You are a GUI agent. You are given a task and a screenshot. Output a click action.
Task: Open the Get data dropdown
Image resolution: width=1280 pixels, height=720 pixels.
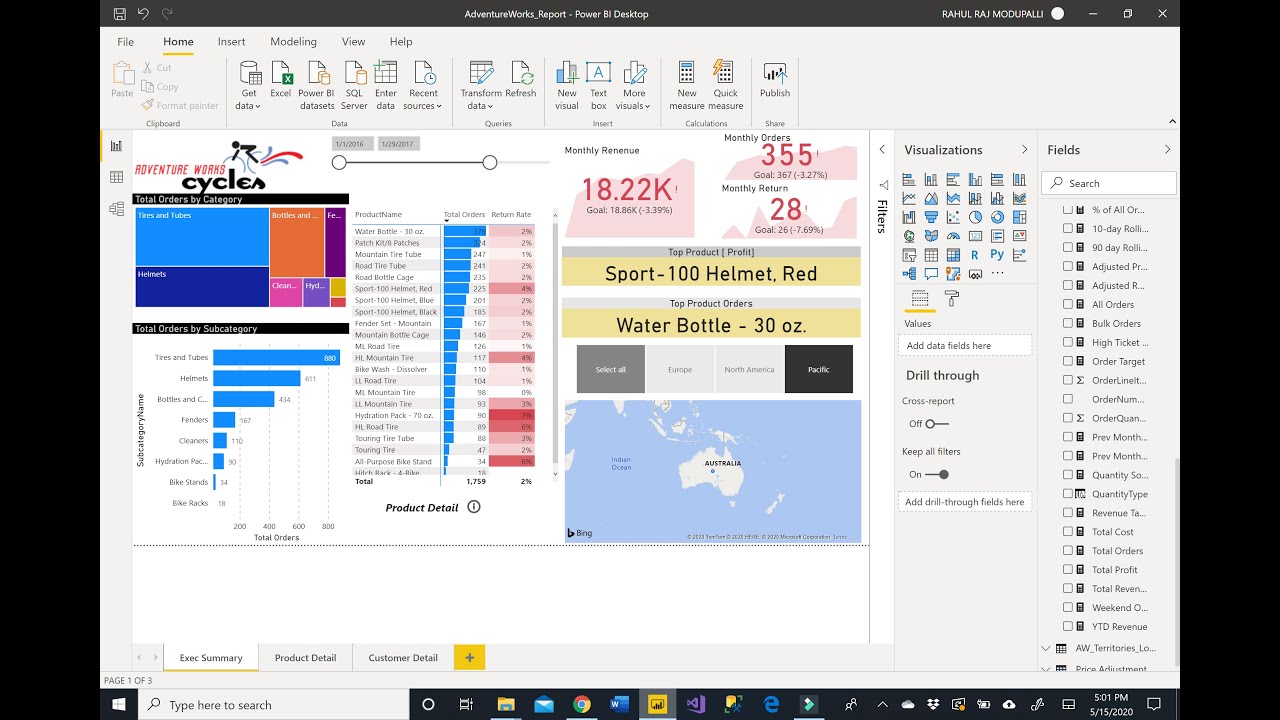tap(248, 86)
